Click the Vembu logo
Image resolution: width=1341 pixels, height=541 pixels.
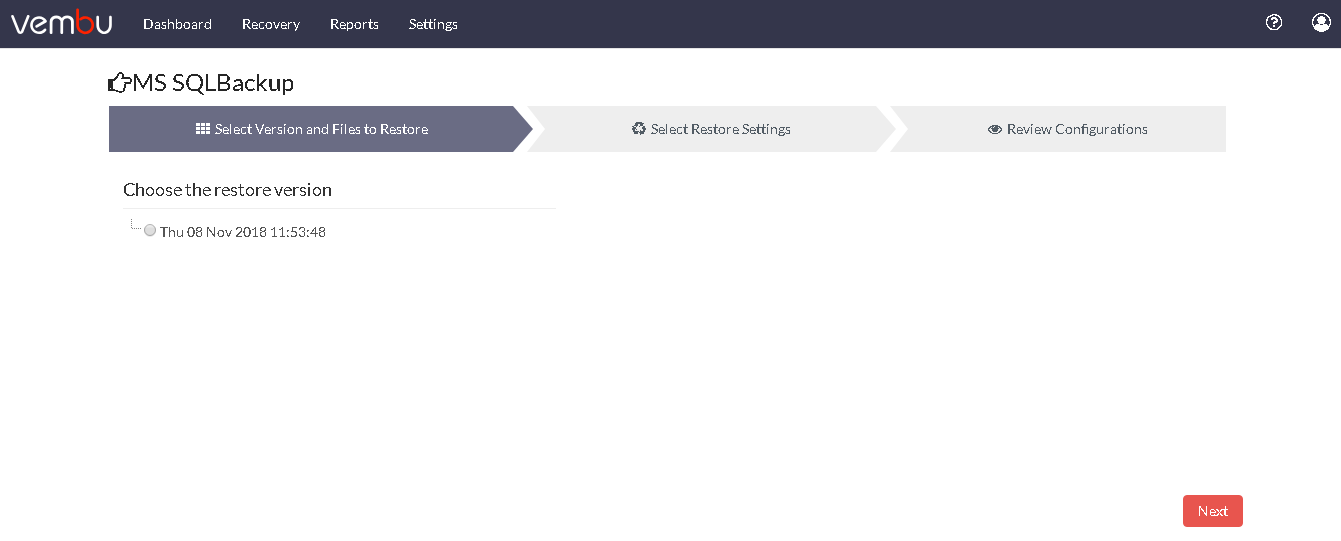tap(61, 23)
